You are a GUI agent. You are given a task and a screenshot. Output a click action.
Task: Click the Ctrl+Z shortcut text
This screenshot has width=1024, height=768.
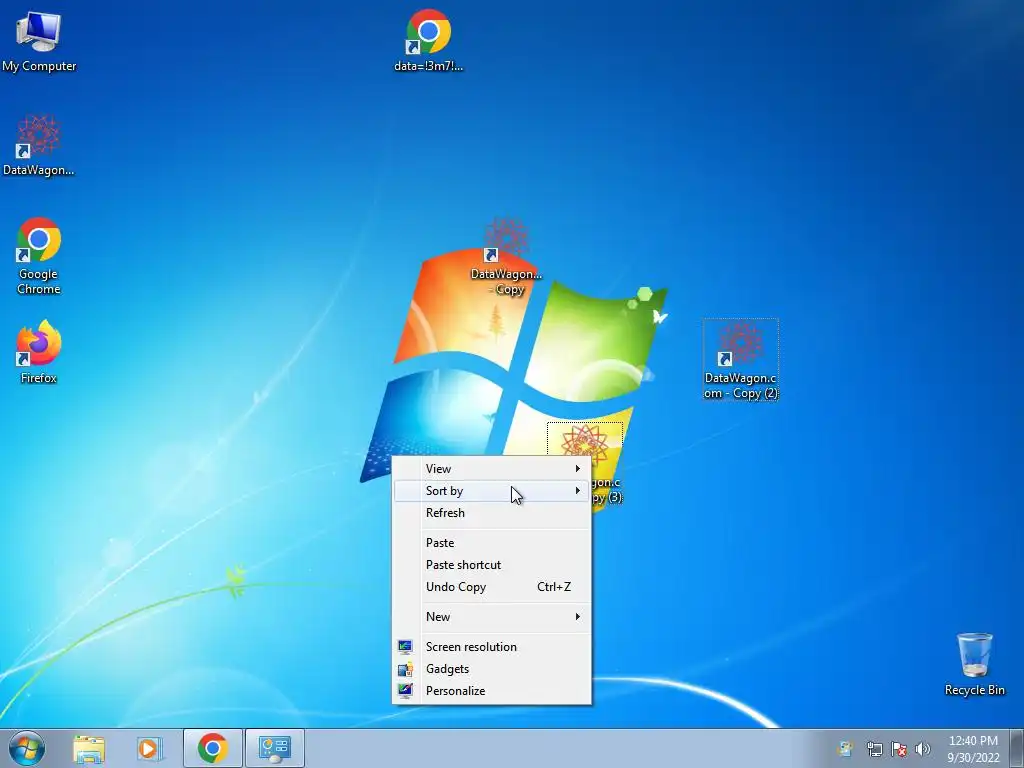[554, 586]
